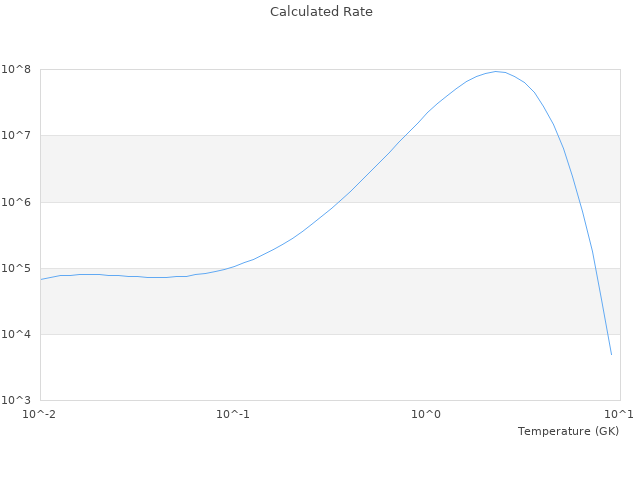Click the peak of the blue rate curve
Image resolution: width=640 pixels, height=480 pixels.
click(x=496, y=71)
